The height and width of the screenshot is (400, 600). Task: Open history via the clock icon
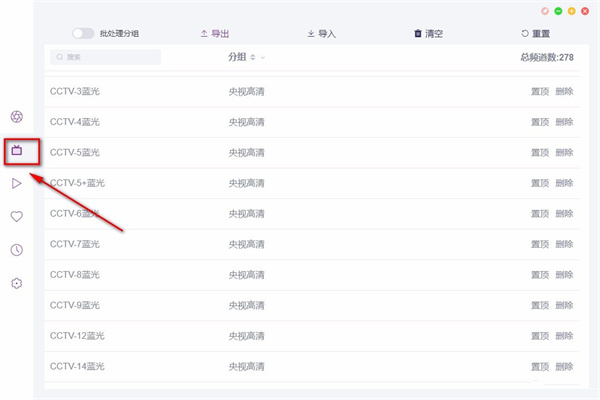point(17,250)
